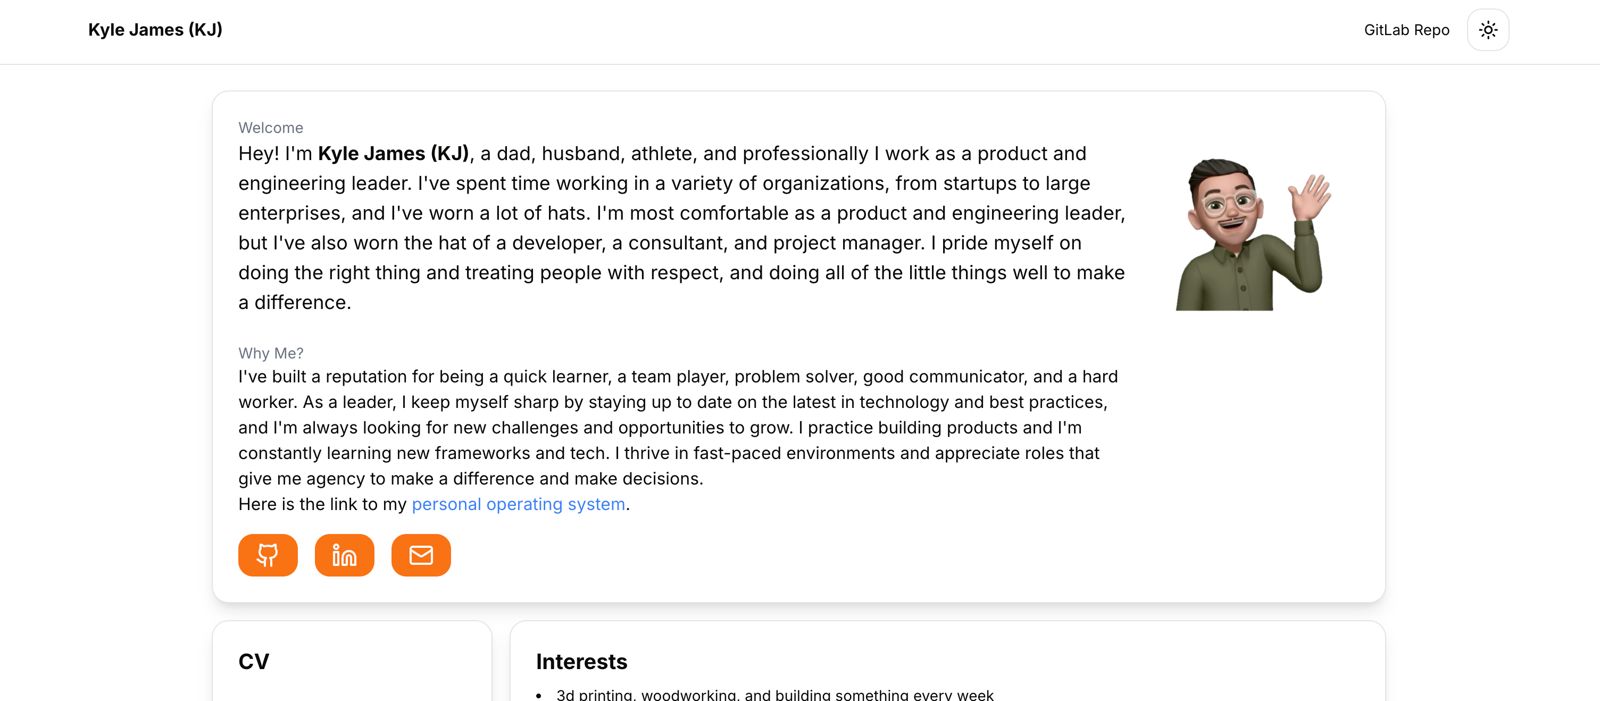Click the bullet point dot in Interests list
This screenshot has height=701, width=1600.
click(539, 695)
